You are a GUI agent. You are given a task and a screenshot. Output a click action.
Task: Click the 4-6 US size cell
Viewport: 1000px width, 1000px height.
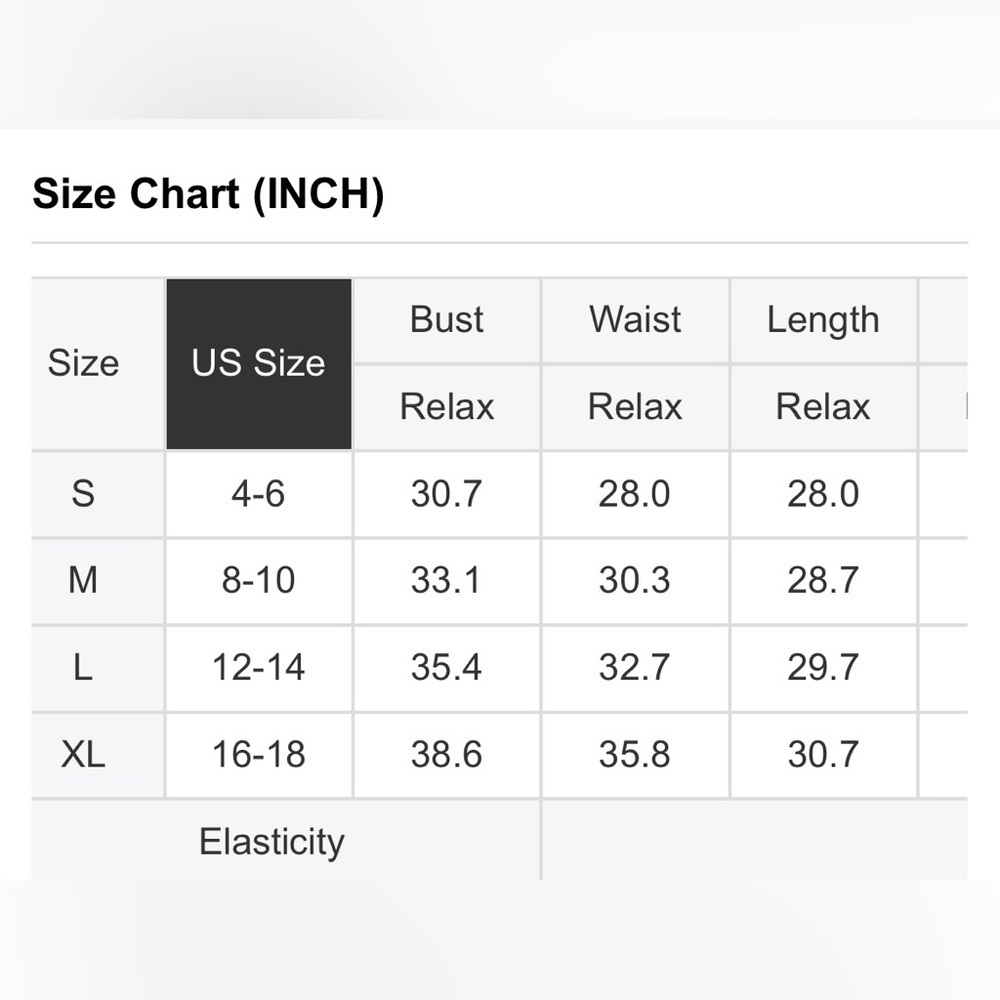coord(259,494)
